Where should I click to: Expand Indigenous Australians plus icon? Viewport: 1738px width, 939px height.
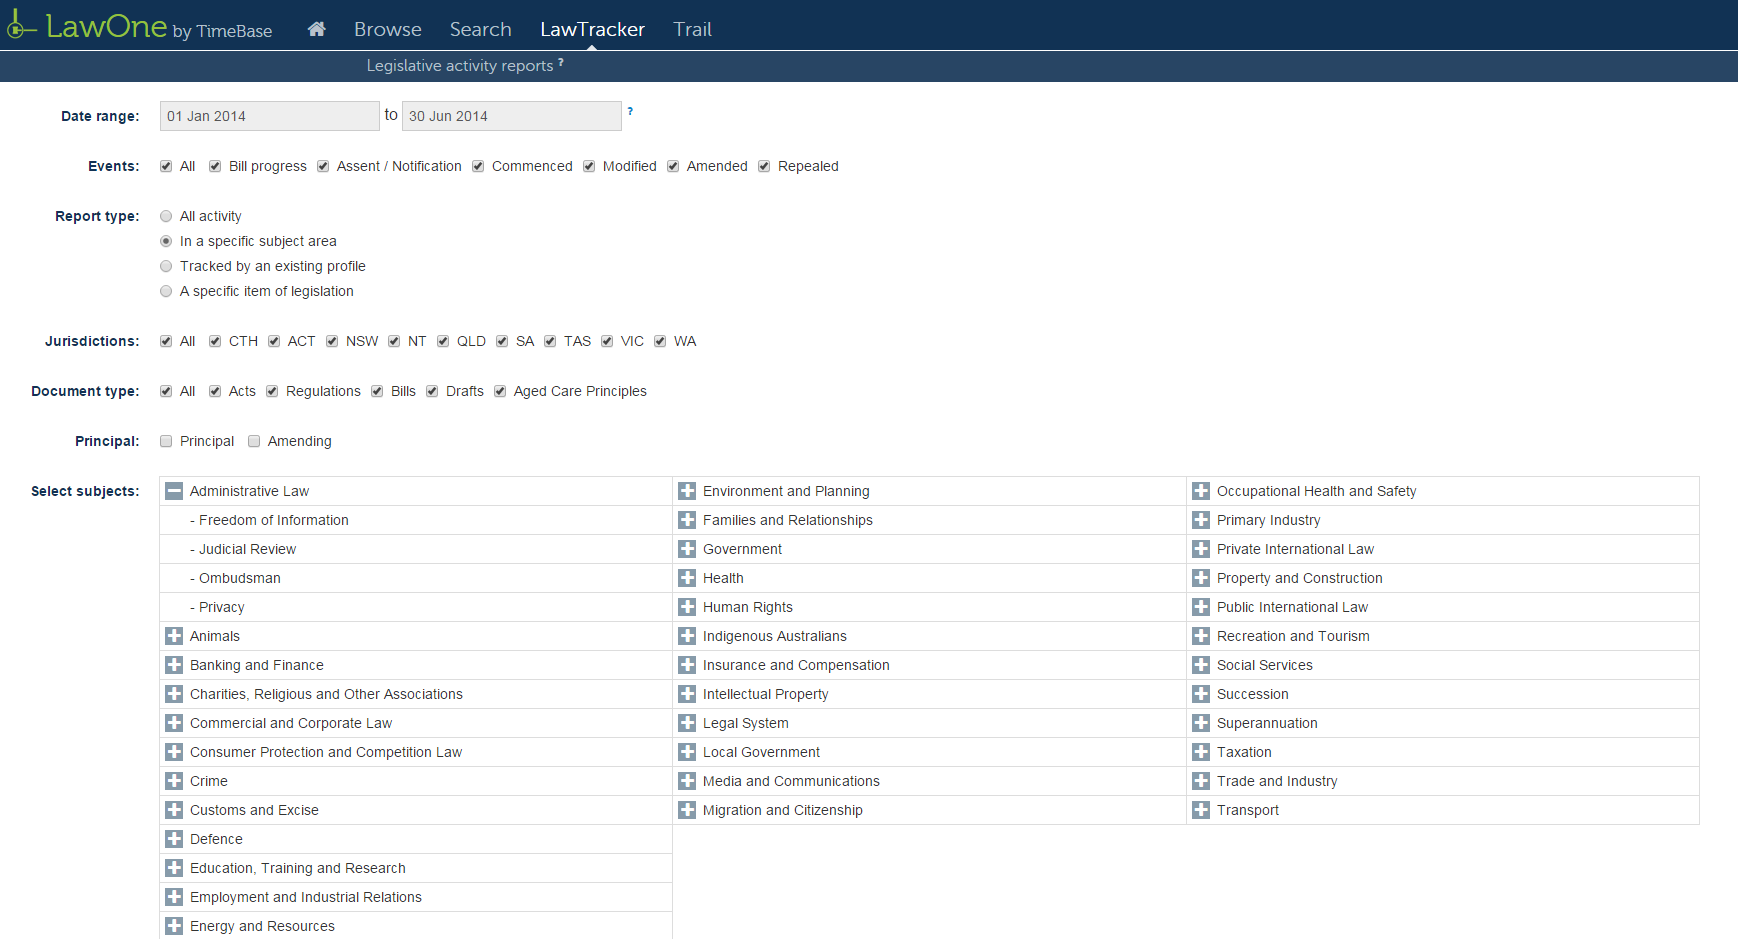(687, 636)
